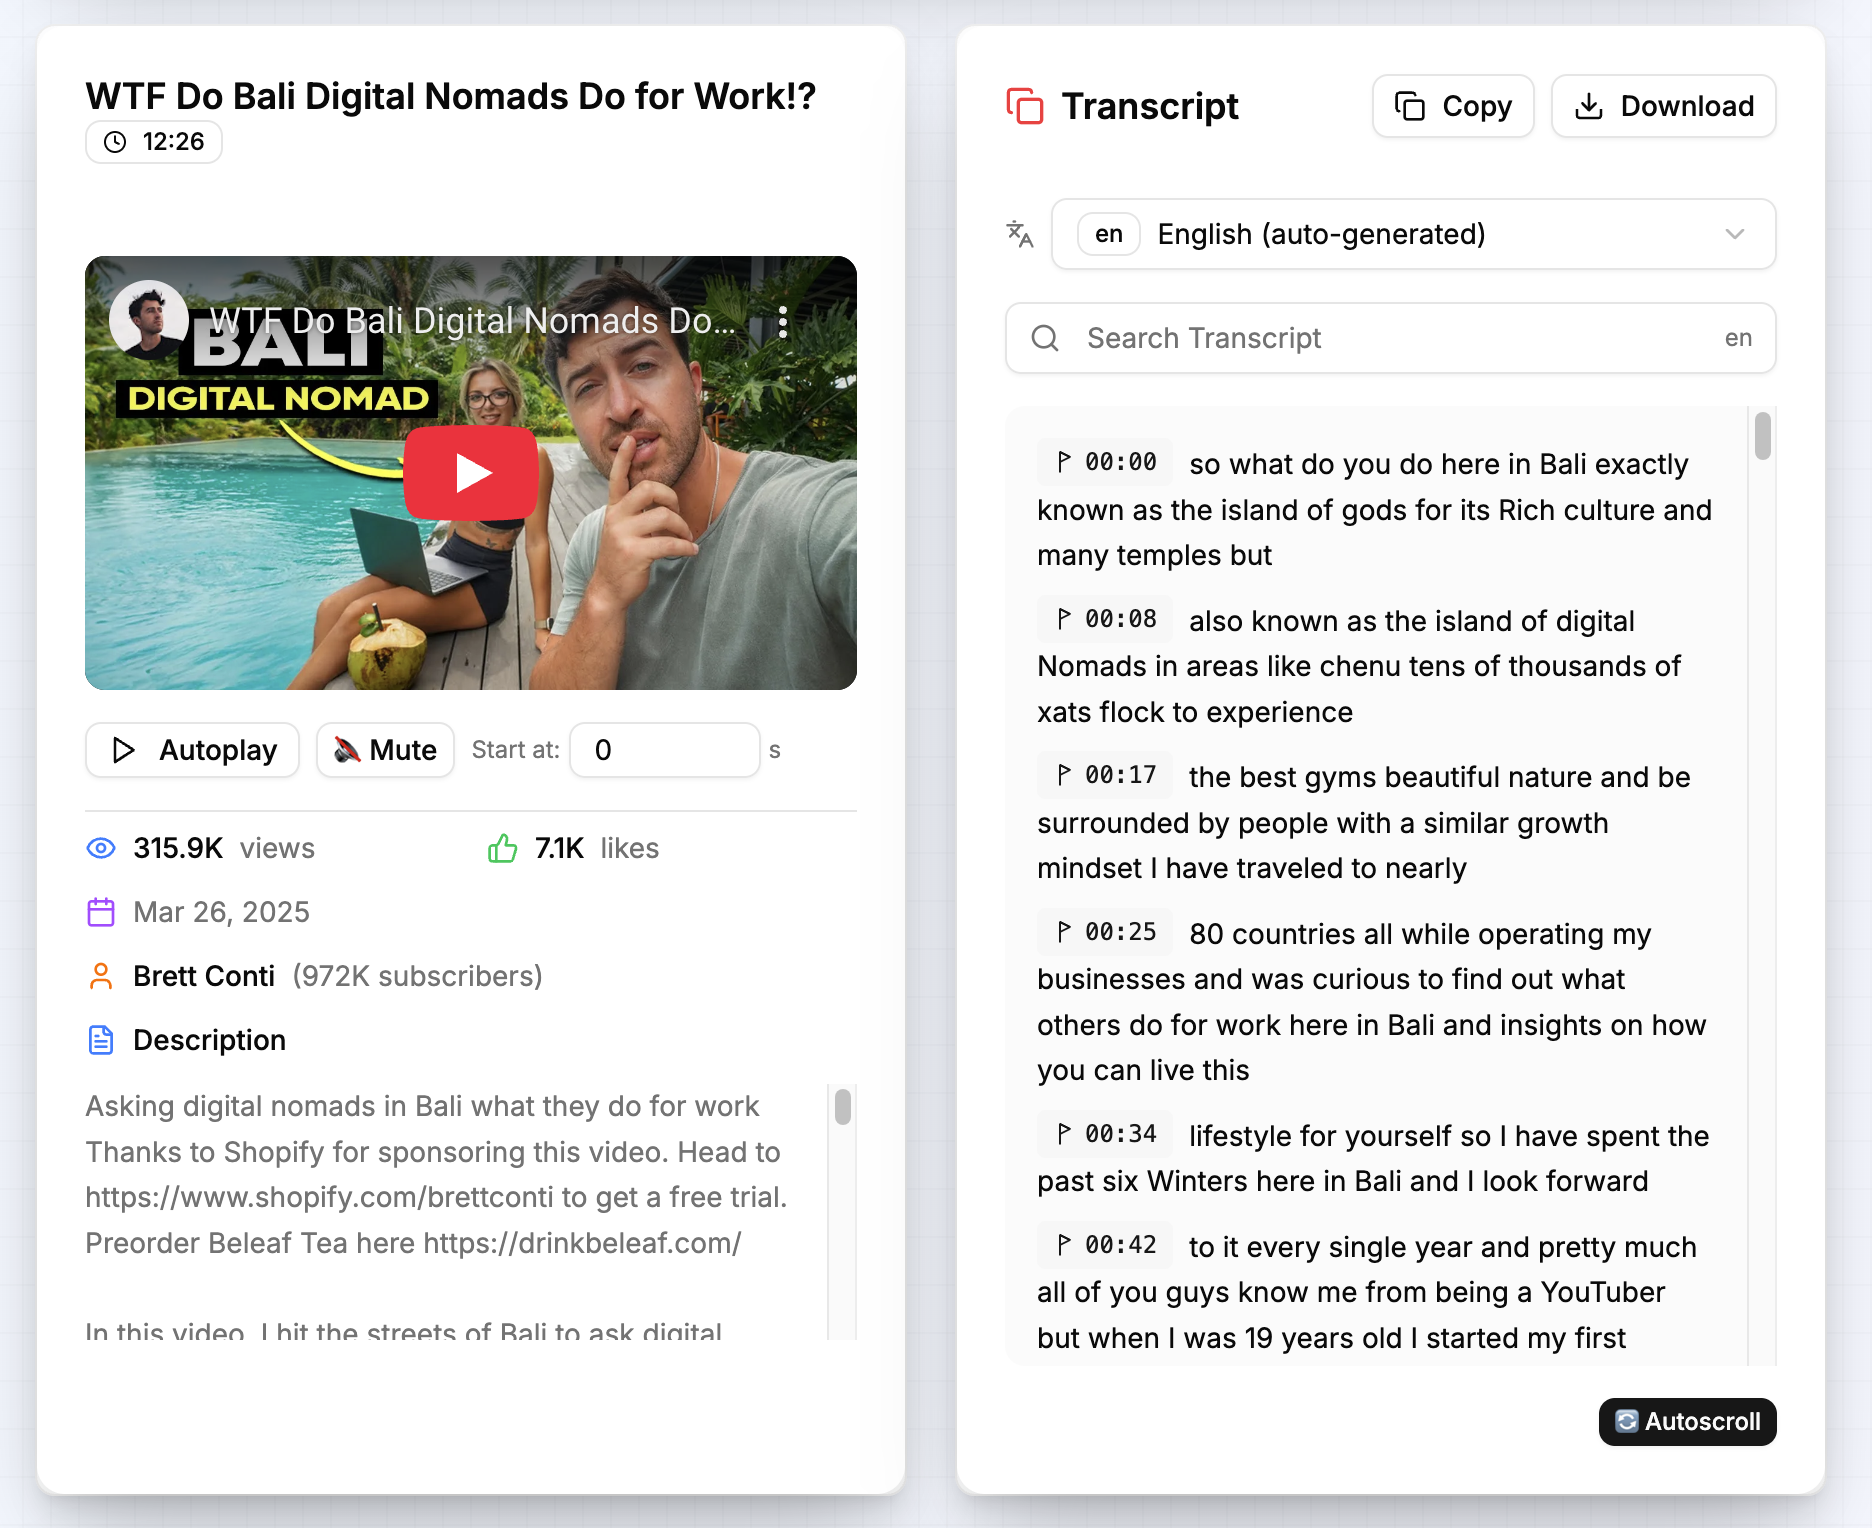The height and width of the screenshot is (1528, 1872).
Task: Jump to timestamp 00:17
Action: [x=1106, y=775]
